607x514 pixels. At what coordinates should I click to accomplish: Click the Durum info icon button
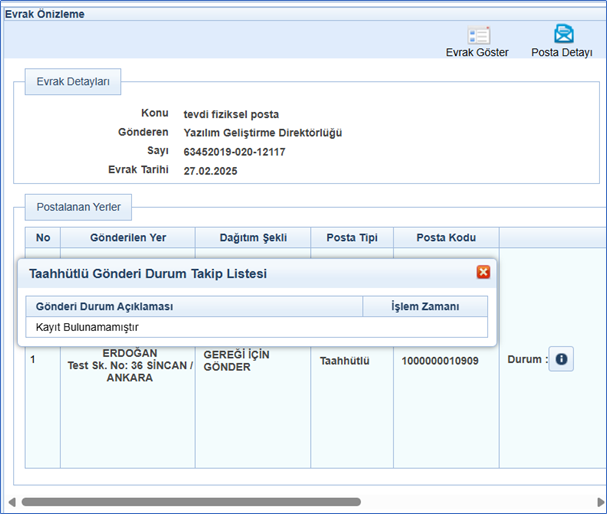(x=561, y=359)
